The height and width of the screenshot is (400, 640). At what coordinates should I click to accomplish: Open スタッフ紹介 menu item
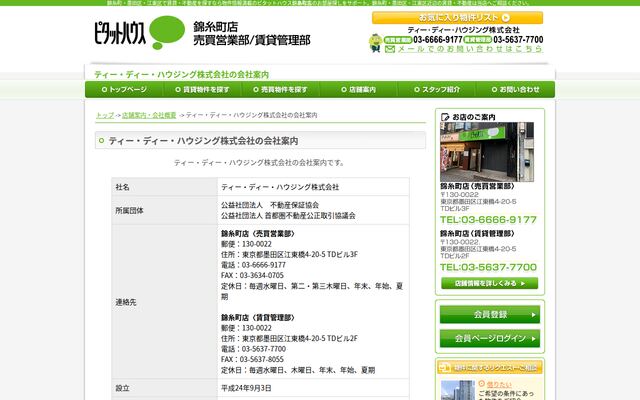coord(437,89)
